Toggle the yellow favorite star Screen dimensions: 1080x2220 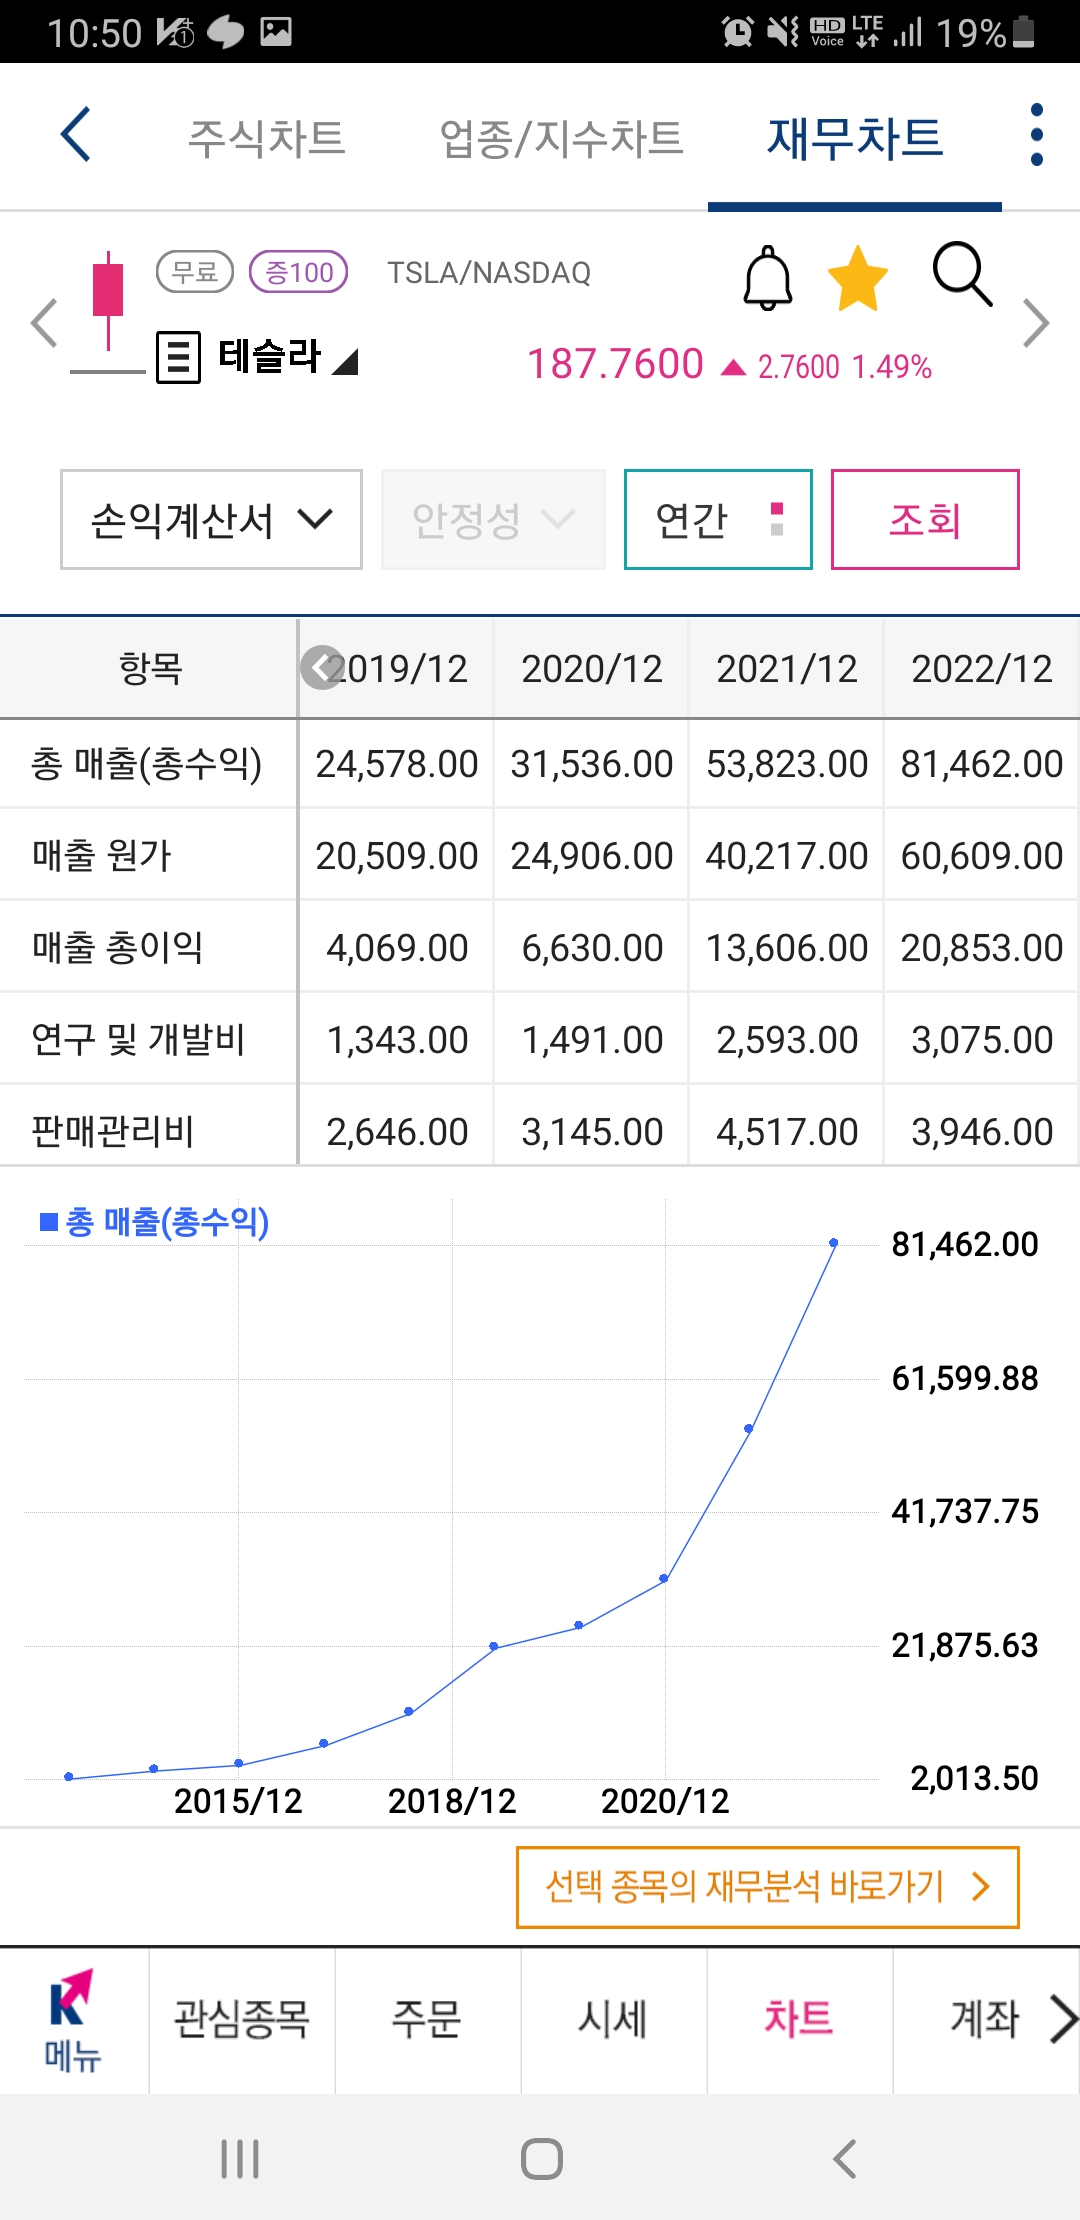pyautogui.click(x=858, y=279)
